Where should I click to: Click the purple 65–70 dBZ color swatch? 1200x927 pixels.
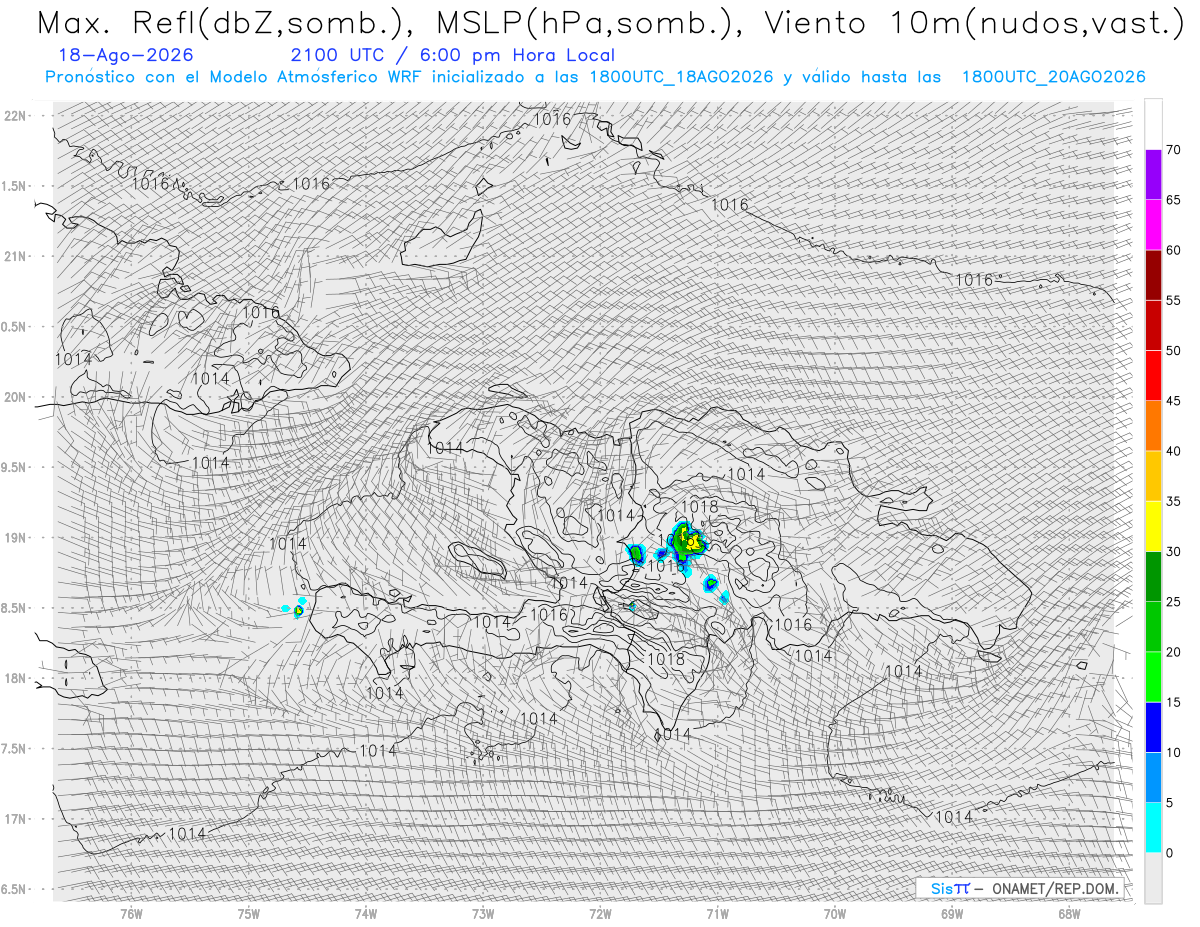tap(1153, 175)
